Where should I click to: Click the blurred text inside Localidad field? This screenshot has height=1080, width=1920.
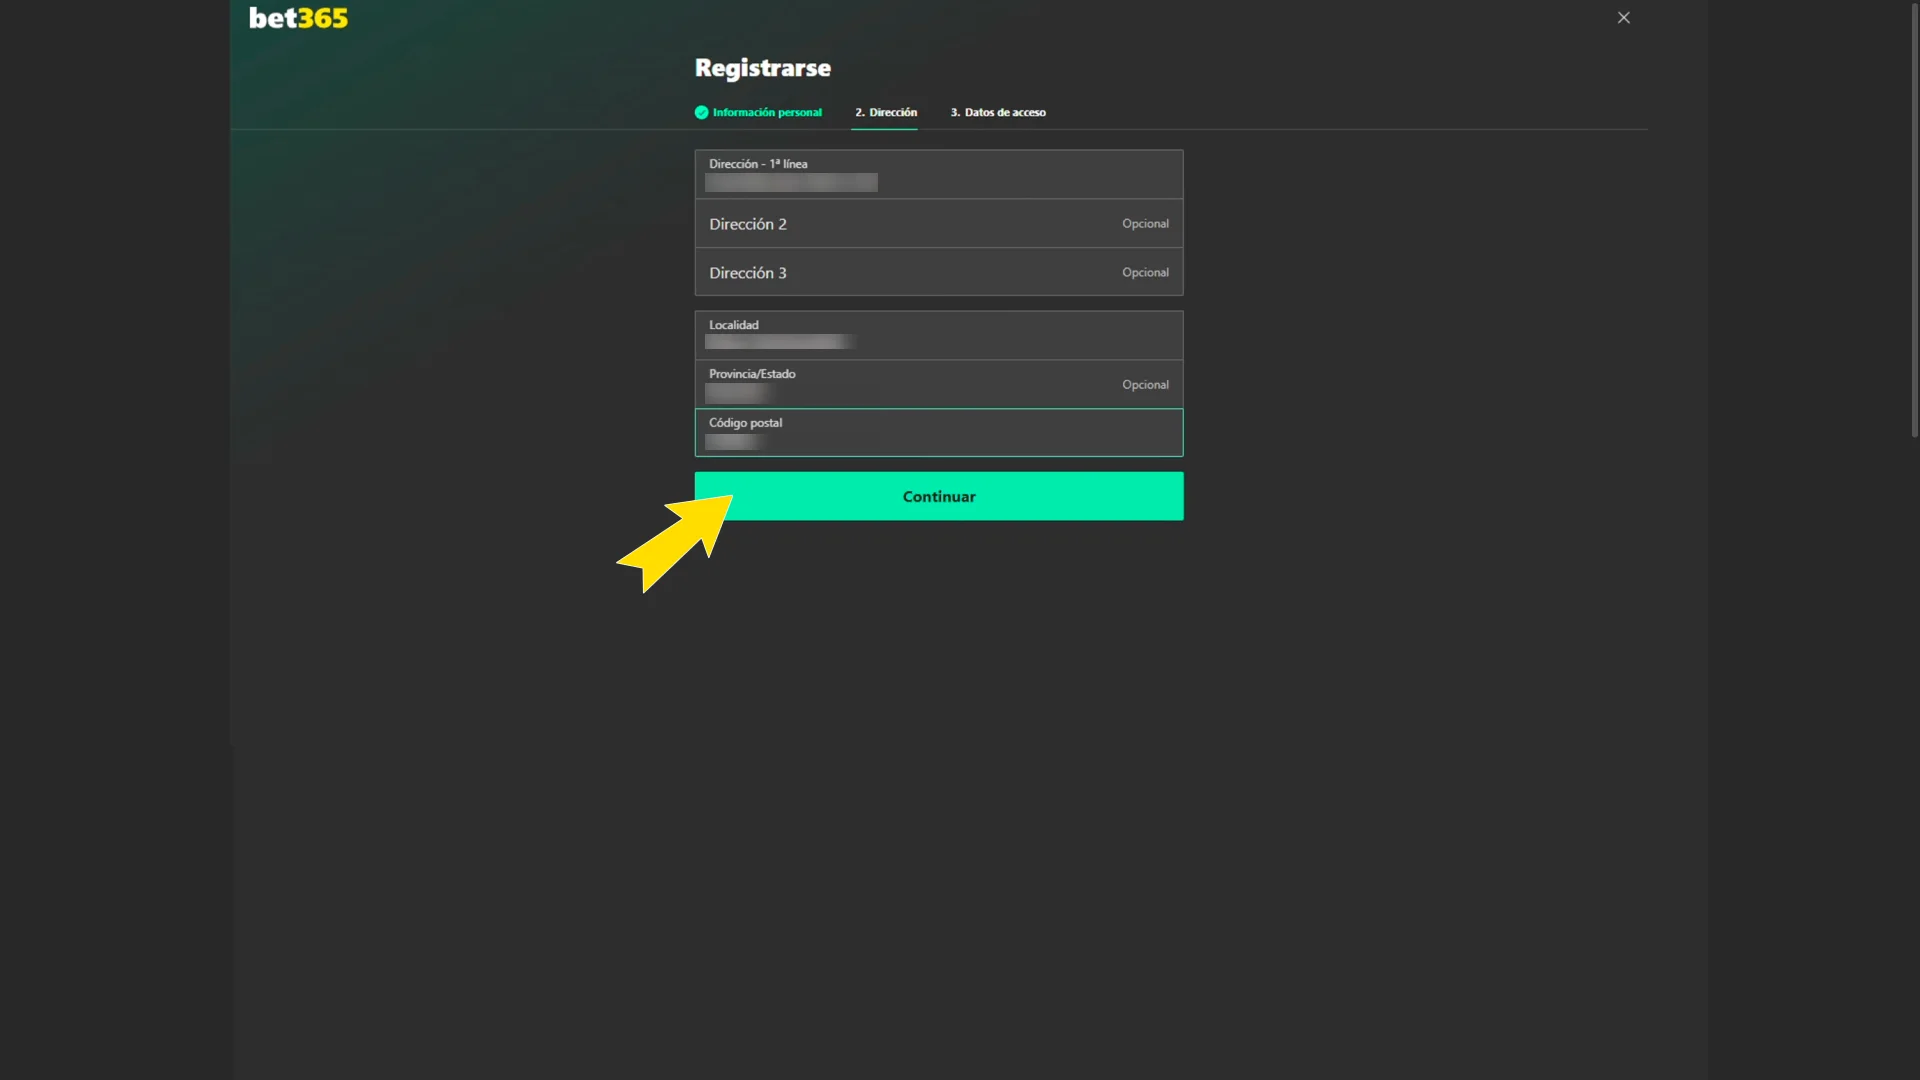point(778,342)
